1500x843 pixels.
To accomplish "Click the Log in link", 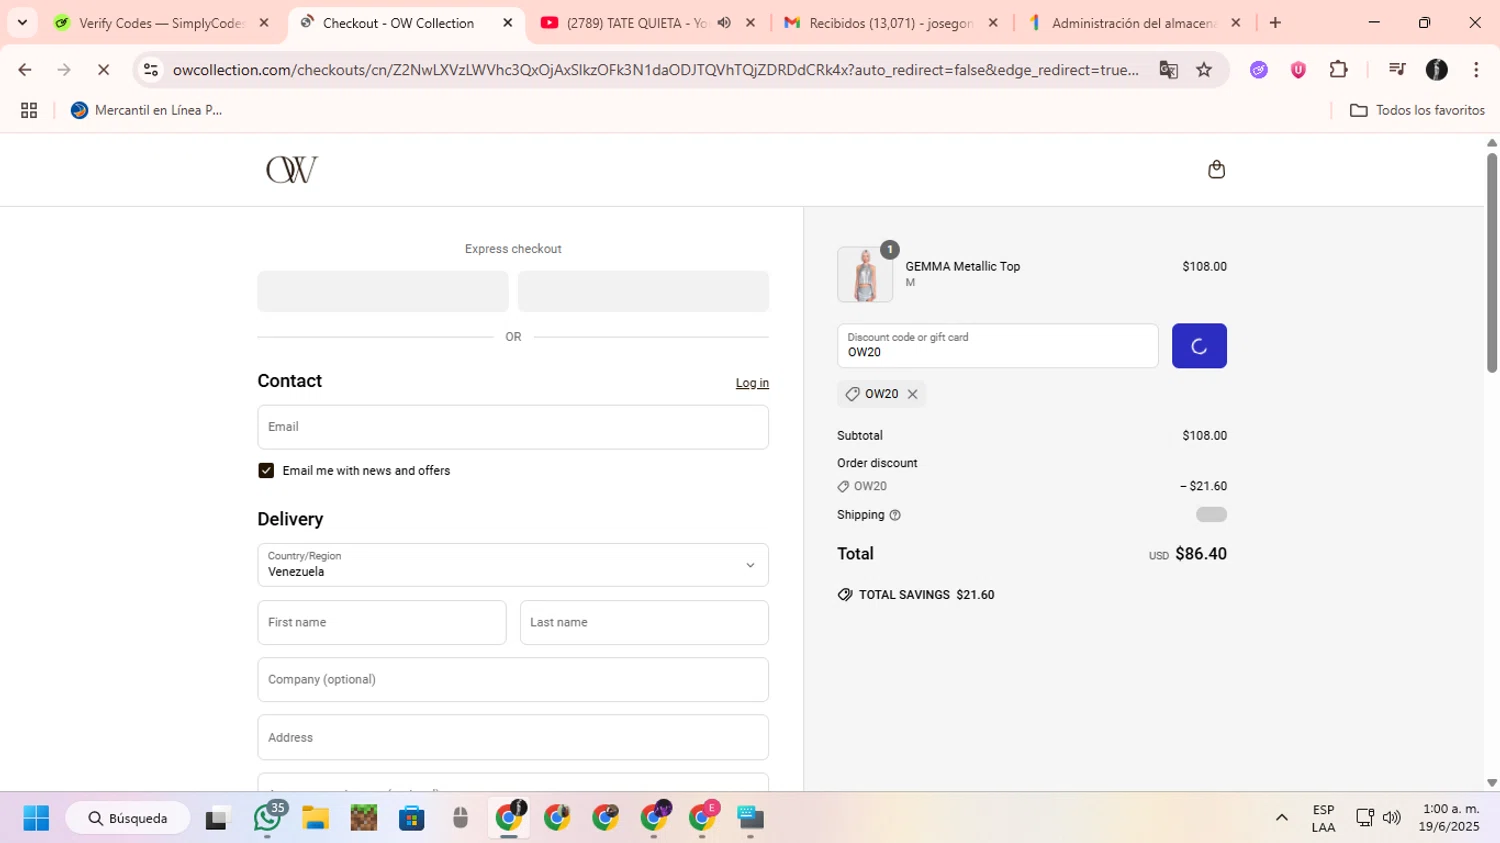I will click(x=752, y=383).
